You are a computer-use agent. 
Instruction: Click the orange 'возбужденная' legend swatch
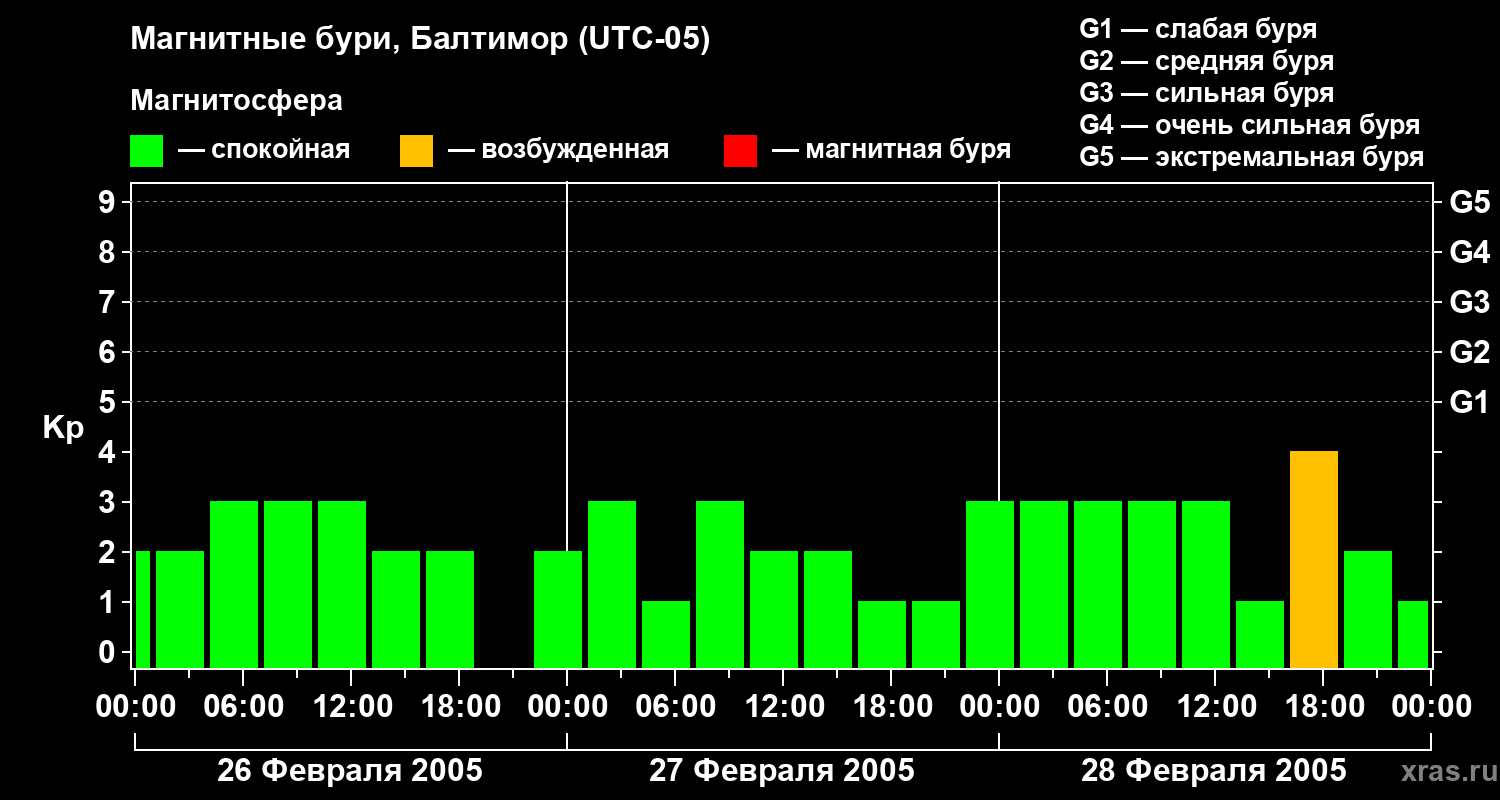[416, 151]
